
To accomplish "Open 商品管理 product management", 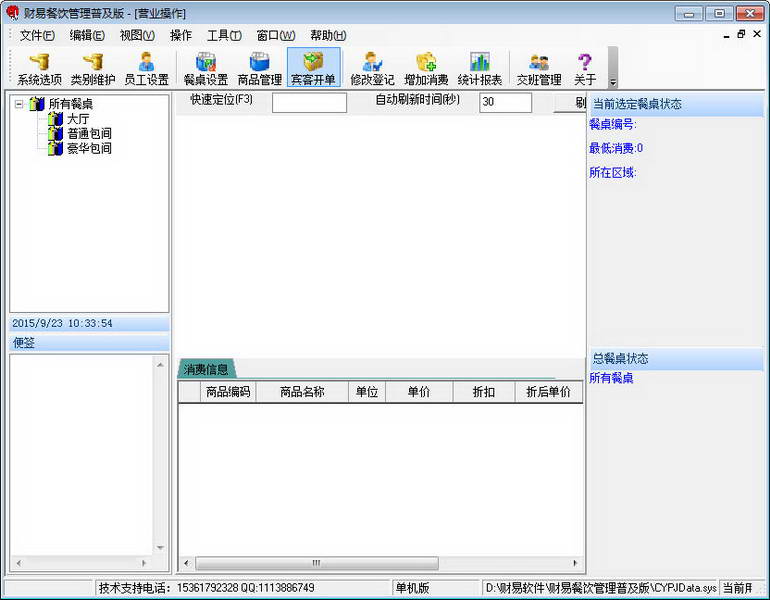I will point(260,68).
